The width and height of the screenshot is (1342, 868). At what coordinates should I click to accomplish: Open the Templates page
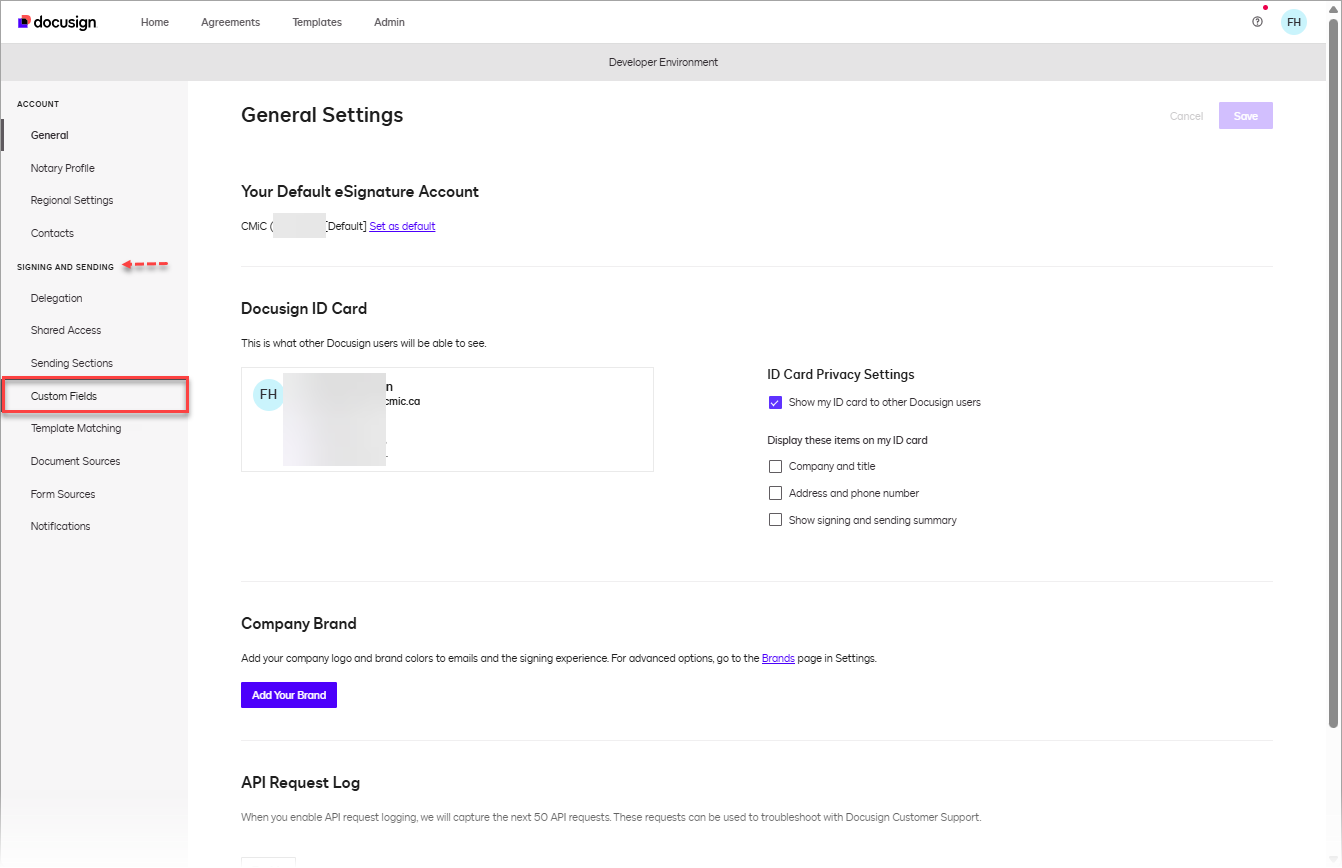pos(317,22)
